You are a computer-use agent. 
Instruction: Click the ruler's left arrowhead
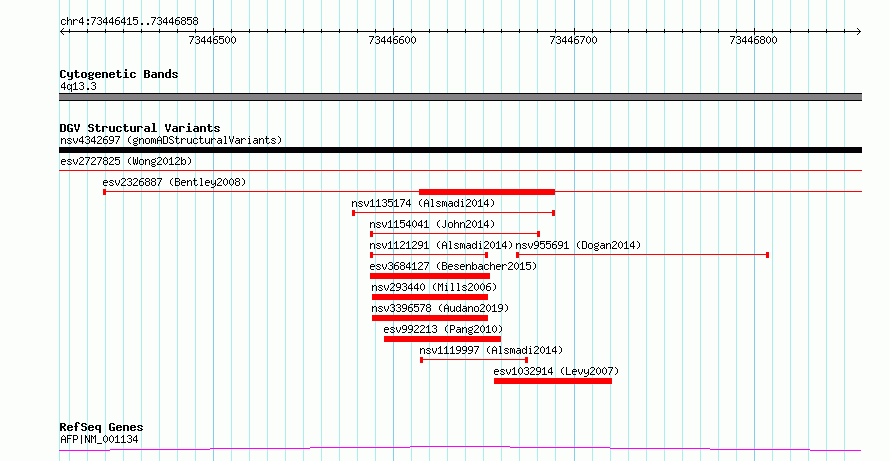click(62, 31)
